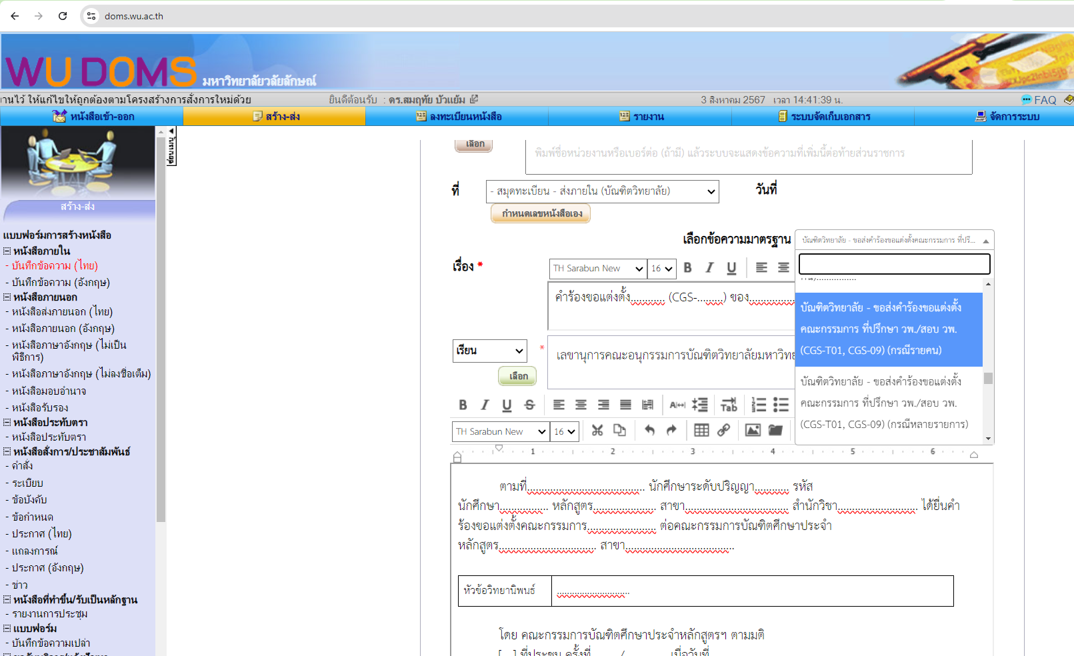1074x656 pixels.
Task: Open the folder icon in editor toolbar
Action: coord(775,431)
